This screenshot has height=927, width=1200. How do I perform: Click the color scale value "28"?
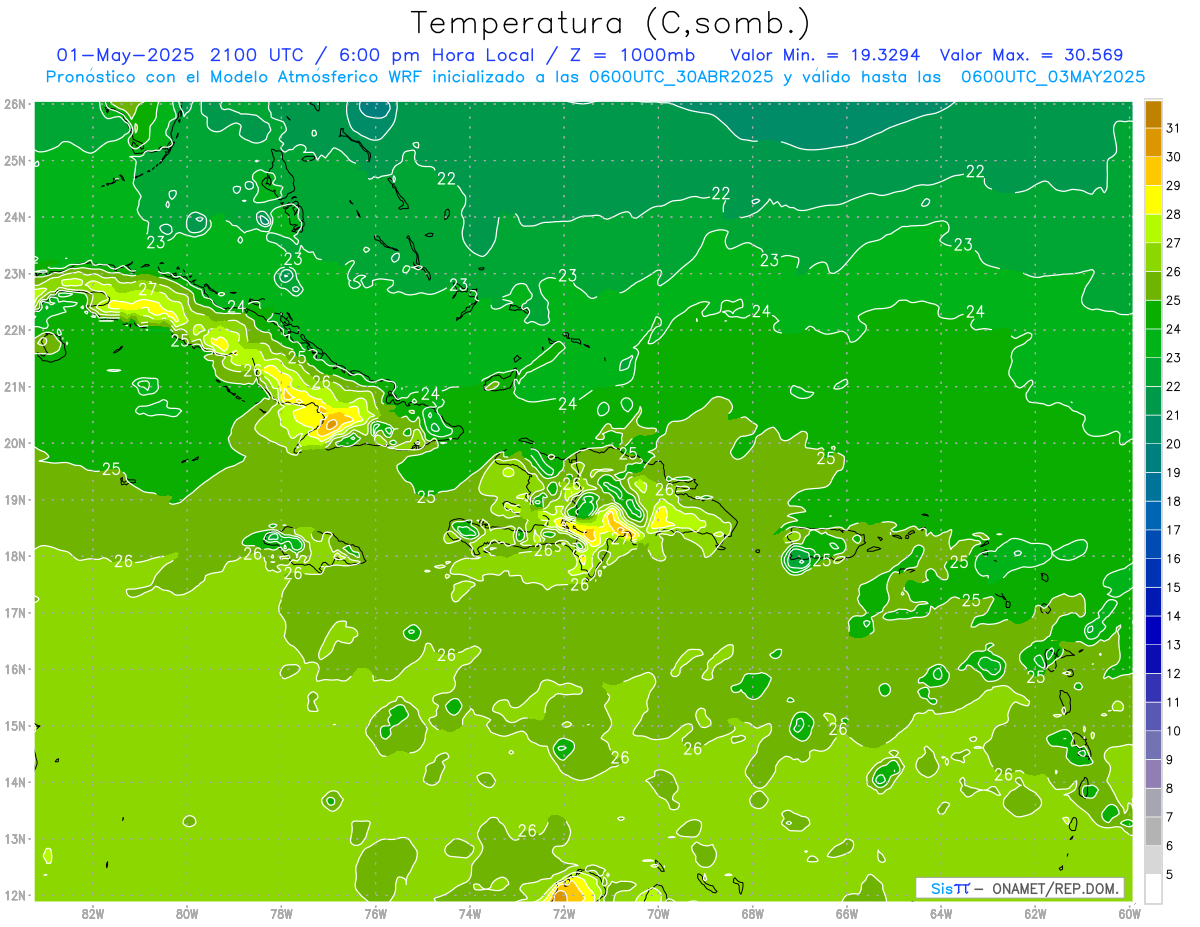pos(1174,214)
